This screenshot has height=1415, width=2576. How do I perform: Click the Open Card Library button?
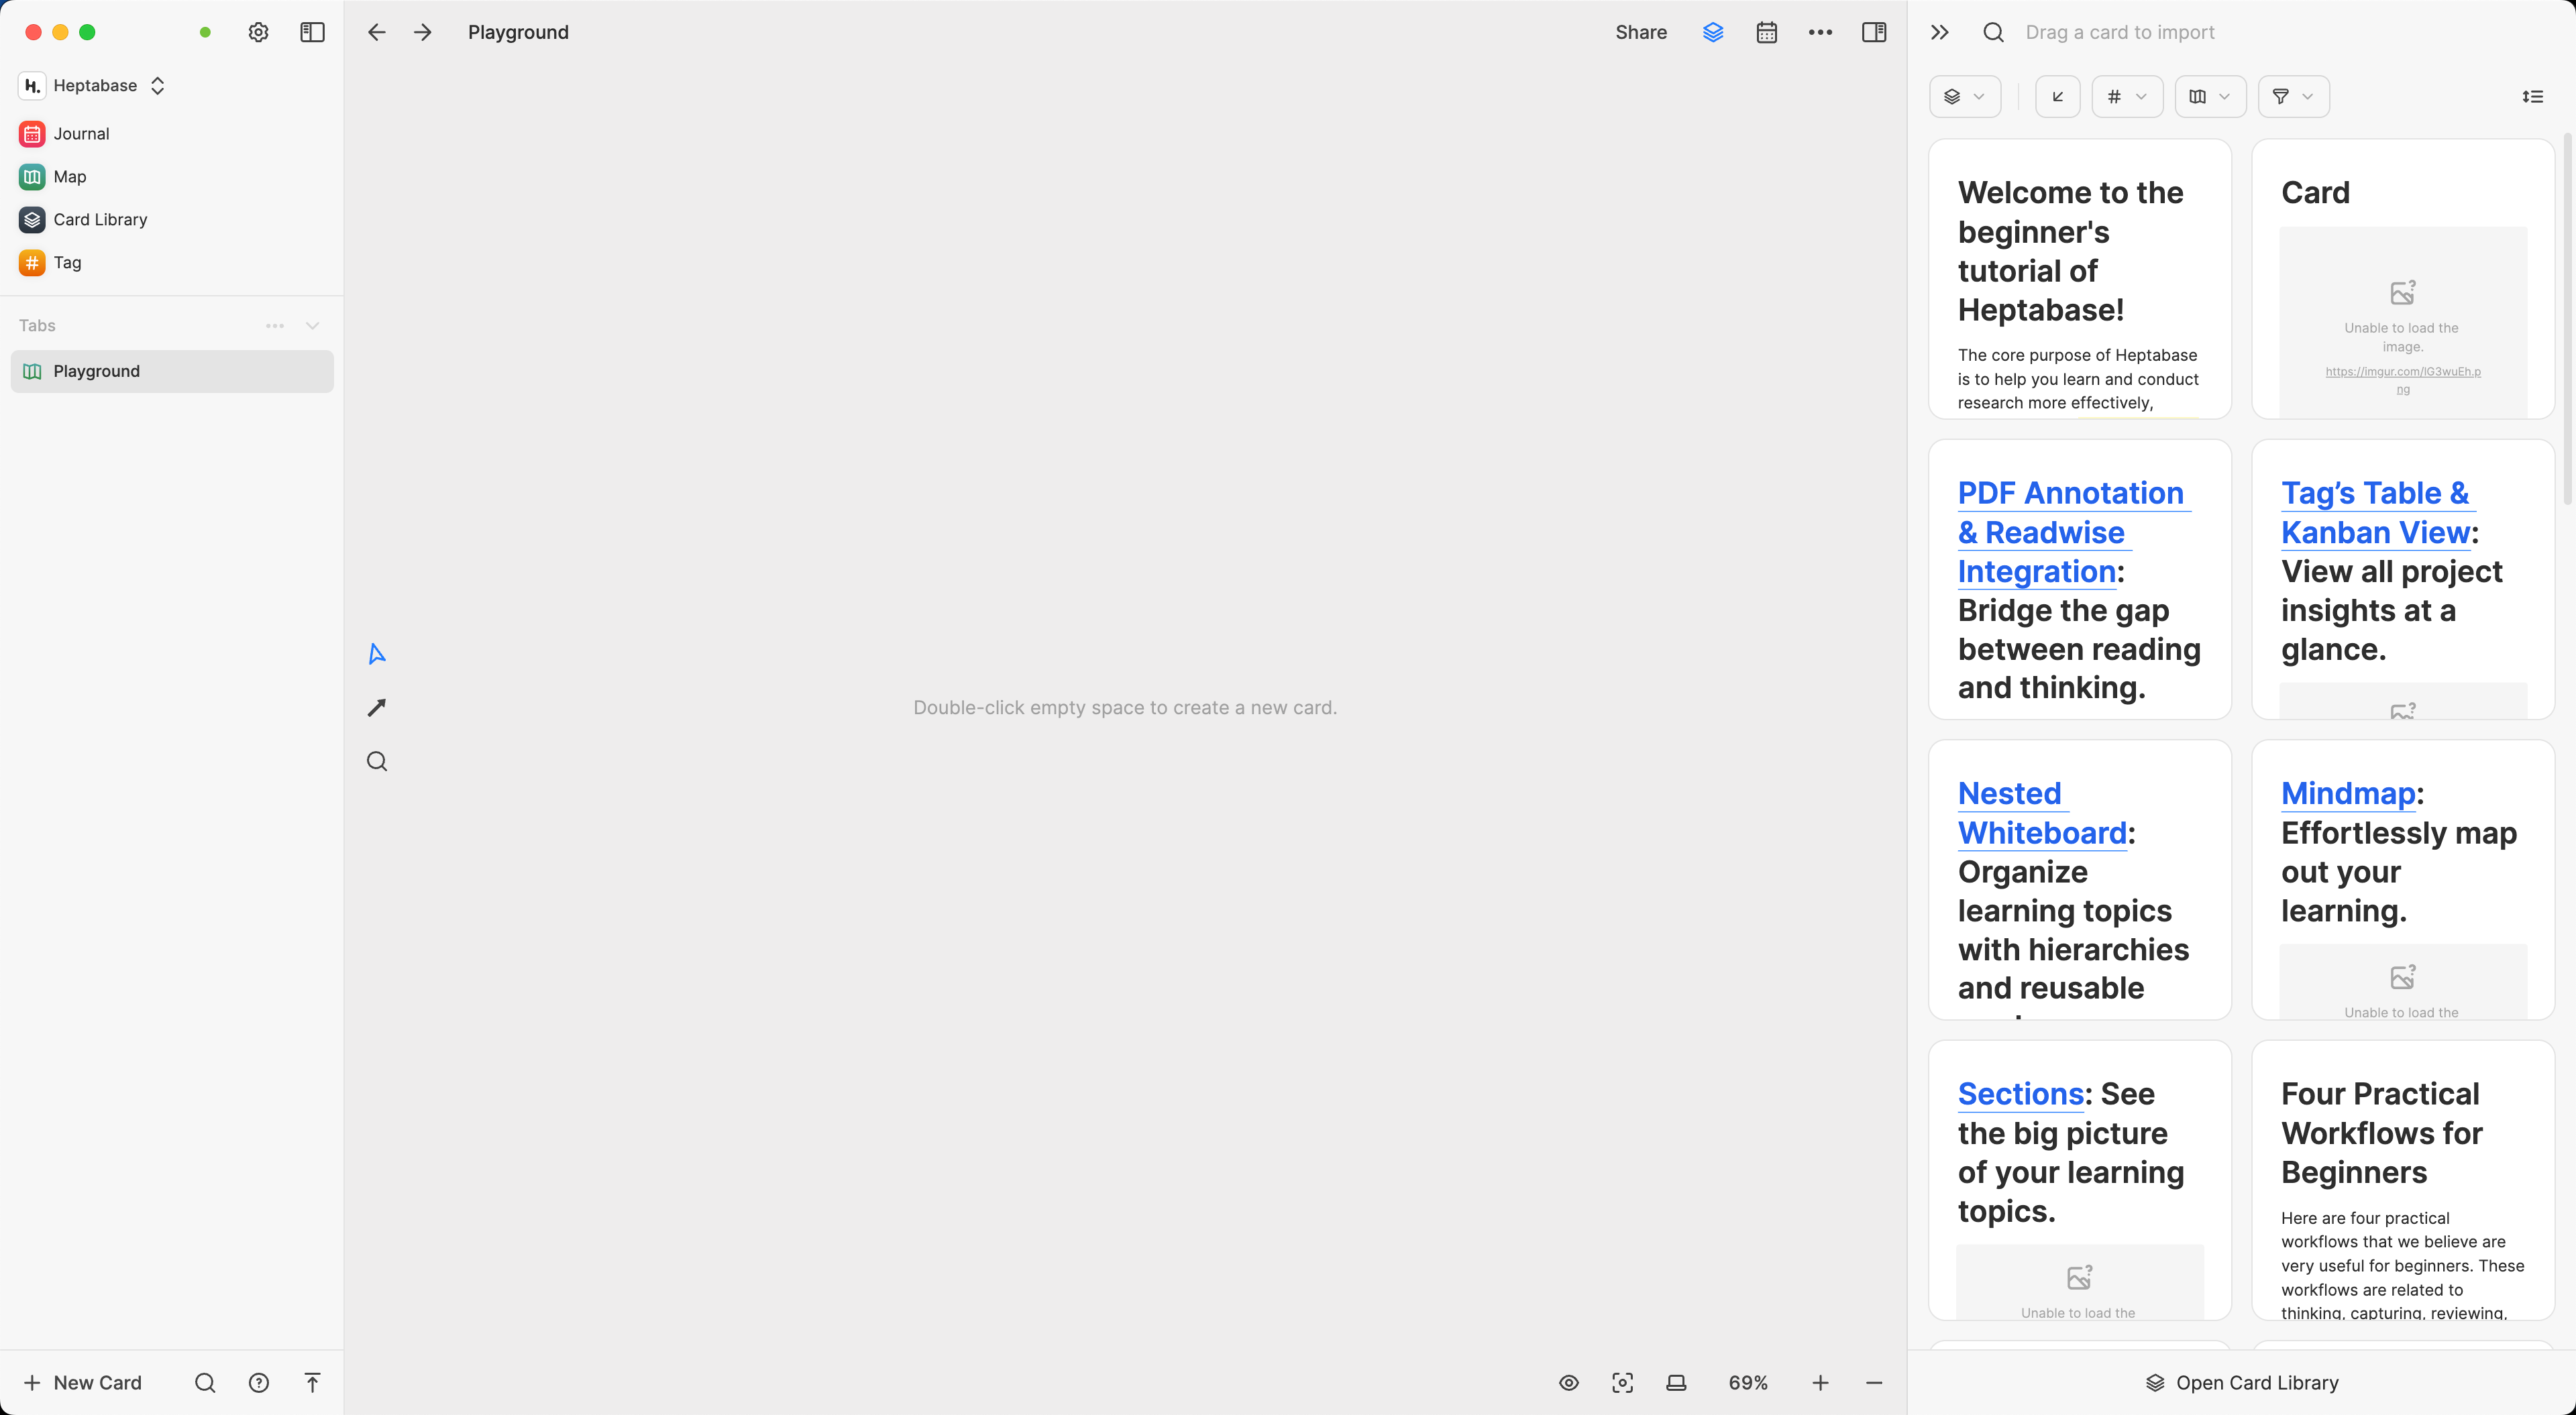(x=2241, y=1382)
